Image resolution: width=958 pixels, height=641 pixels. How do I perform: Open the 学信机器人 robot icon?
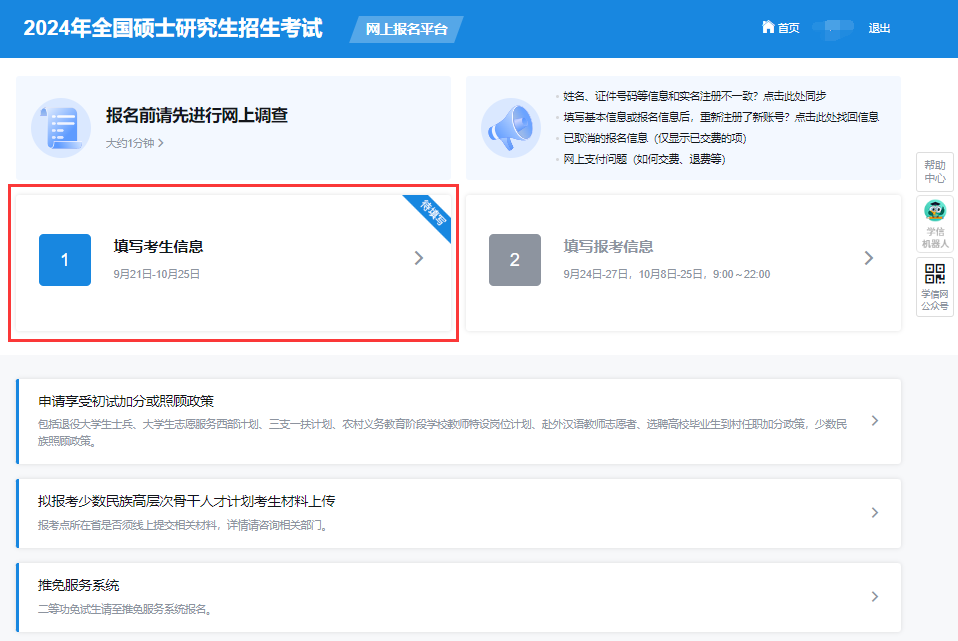(935, 211)
